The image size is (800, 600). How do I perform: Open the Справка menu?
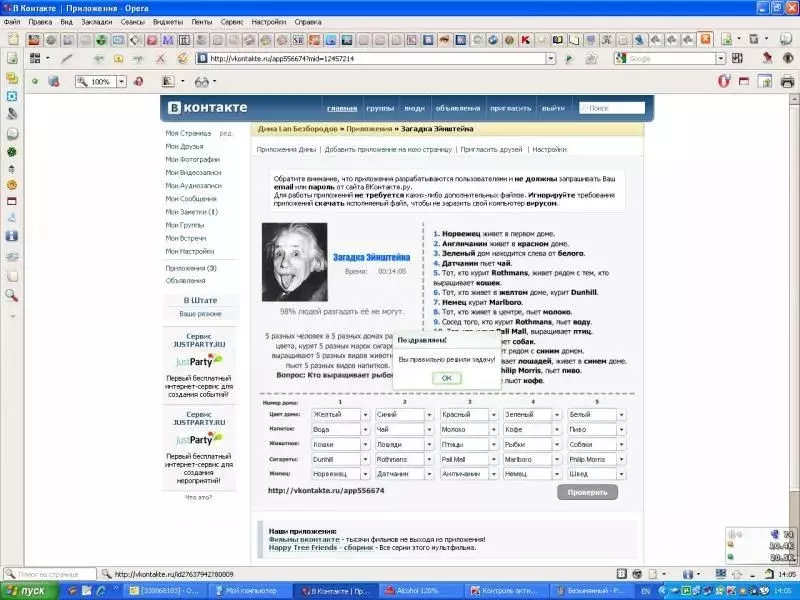click(308, 22)
